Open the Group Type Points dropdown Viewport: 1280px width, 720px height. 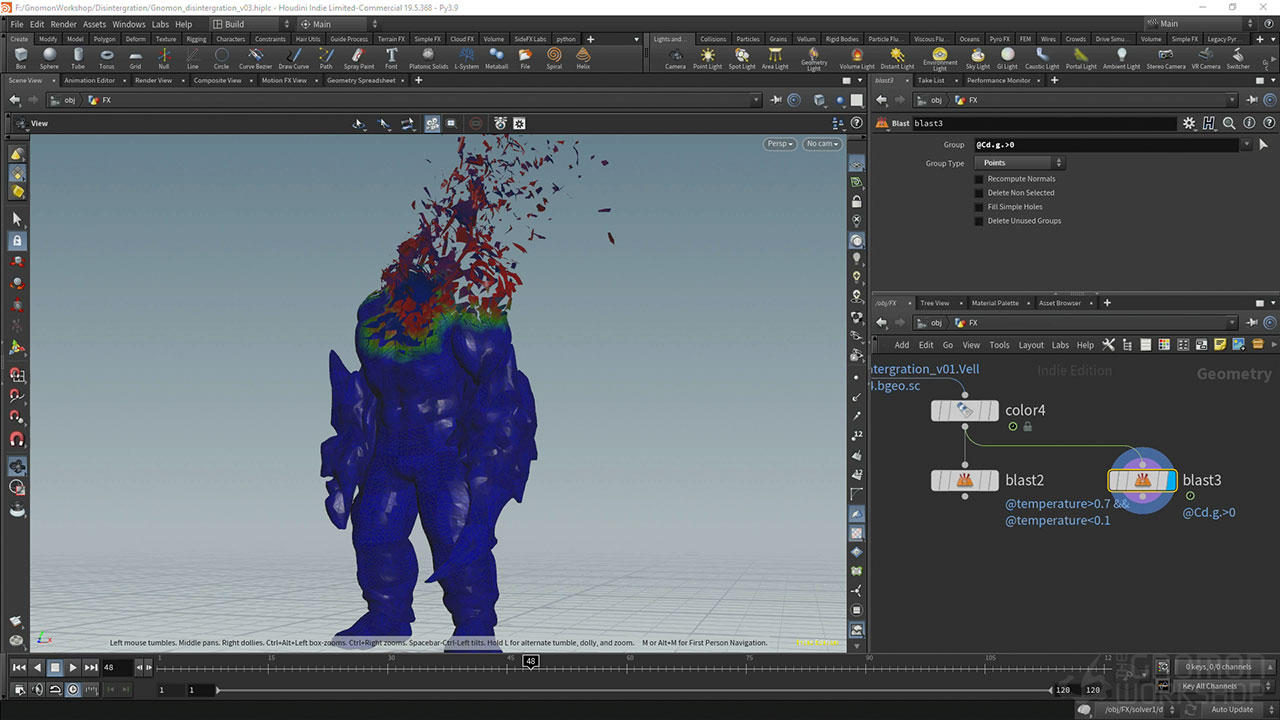(1019, 163)
